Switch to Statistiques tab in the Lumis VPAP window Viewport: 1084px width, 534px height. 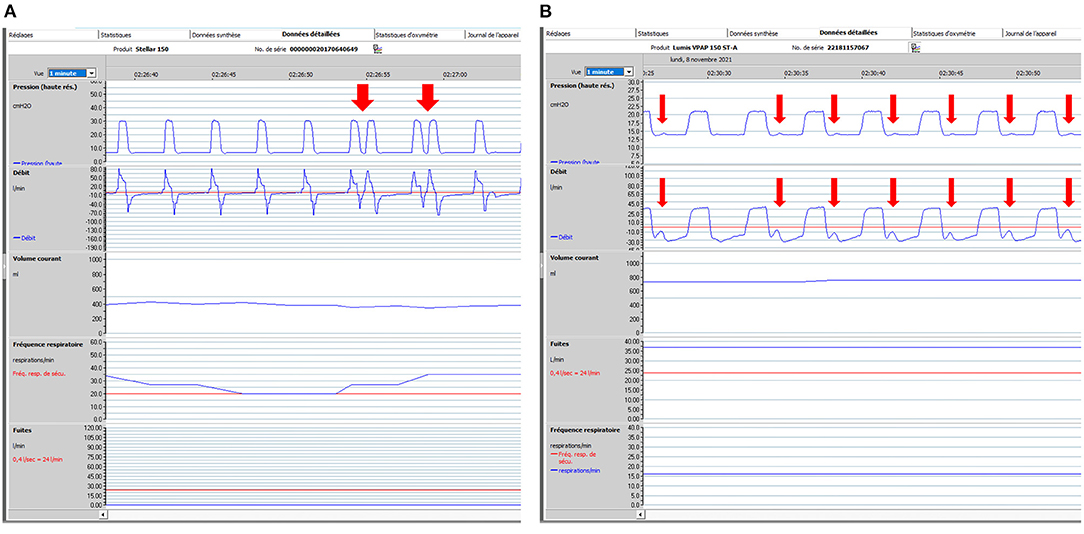pos(654,33)
